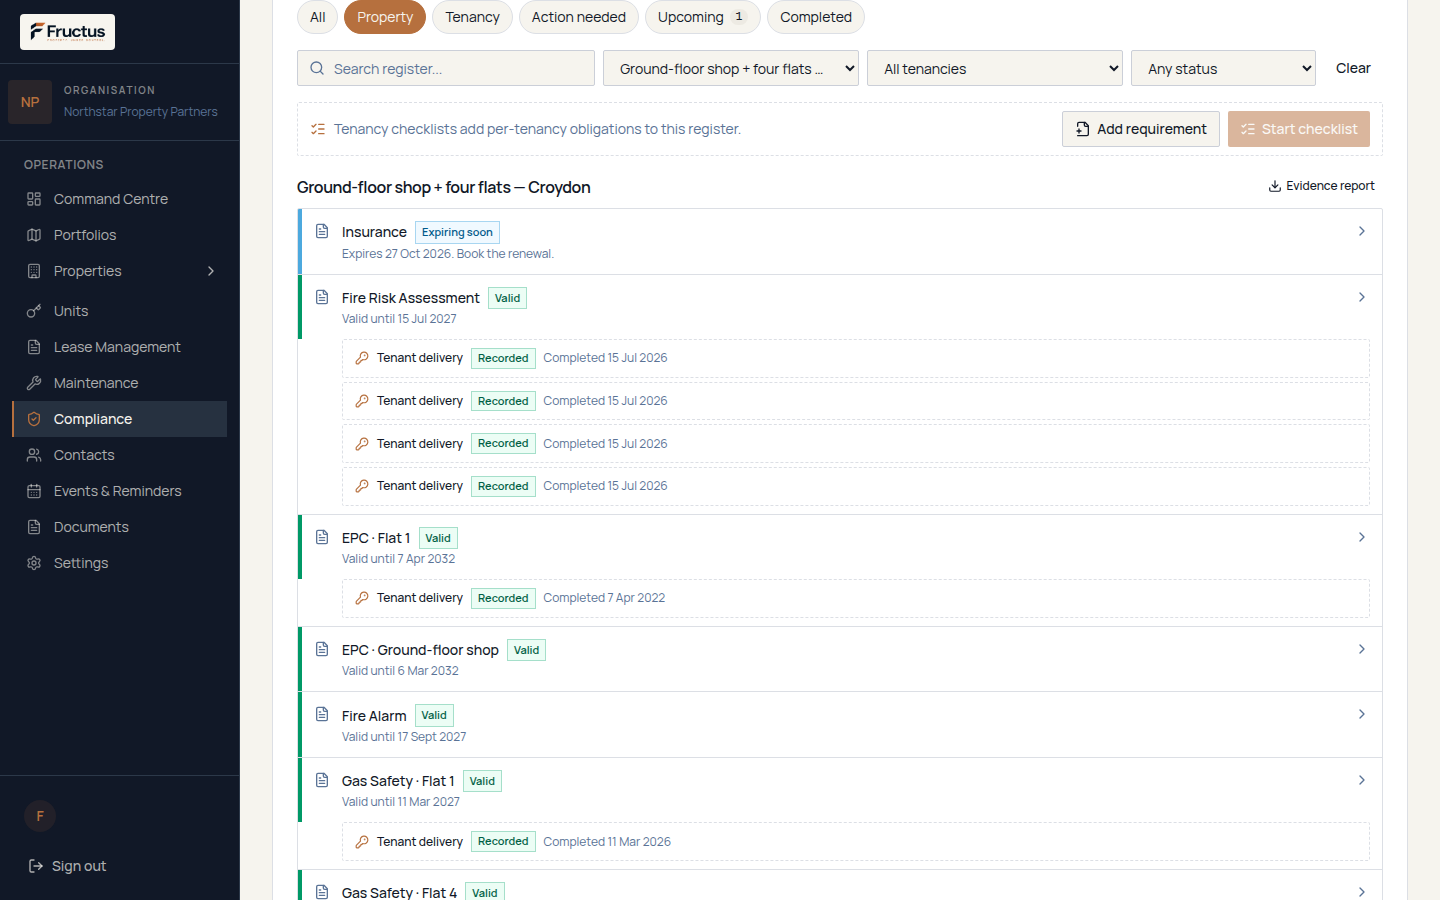
Task: Click the Sign out arrow icon
Action: [36, 866]
